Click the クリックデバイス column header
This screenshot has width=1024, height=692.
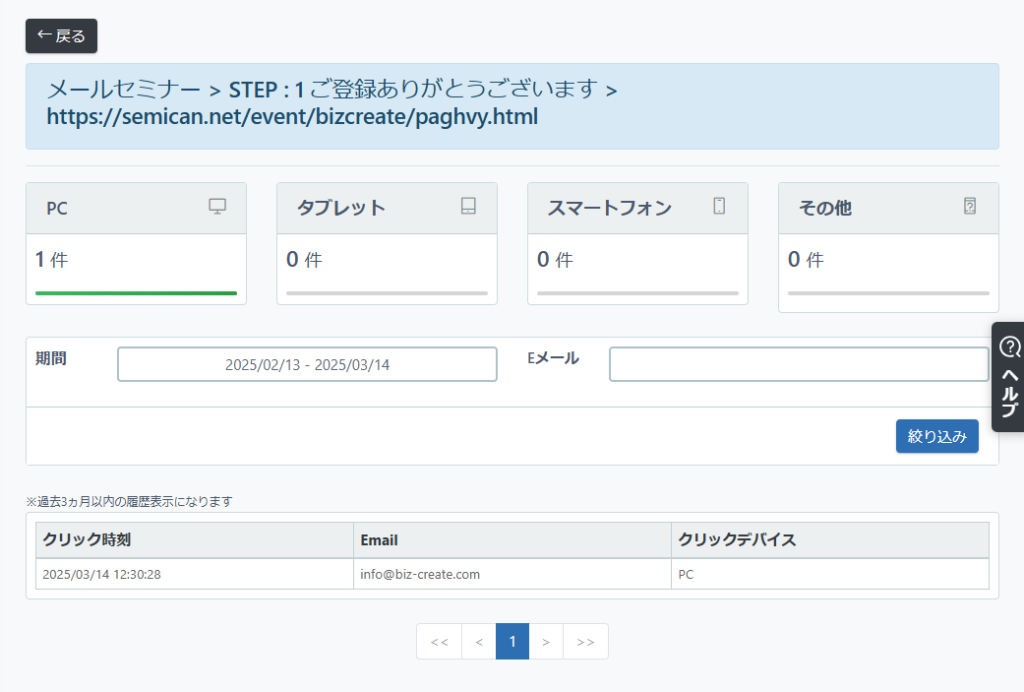pos(830,540)
